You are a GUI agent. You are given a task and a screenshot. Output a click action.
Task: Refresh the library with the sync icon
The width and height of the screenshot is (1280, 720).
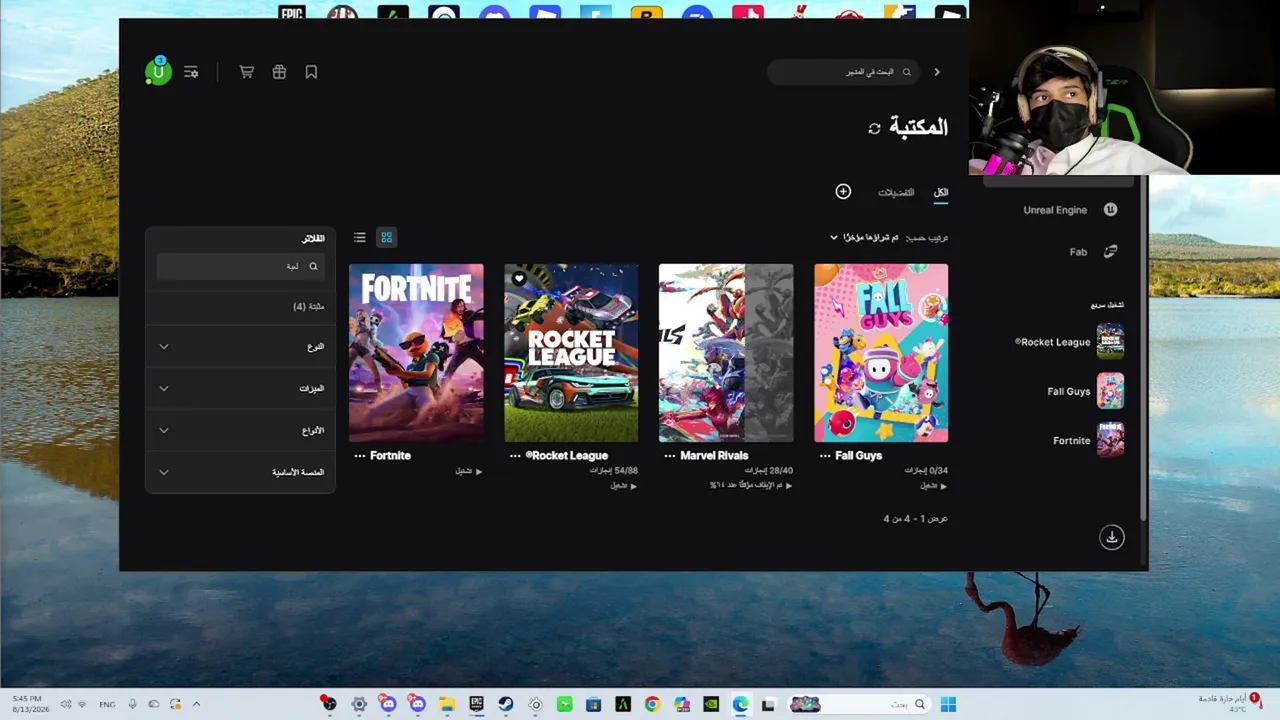[x=875, y=128]
